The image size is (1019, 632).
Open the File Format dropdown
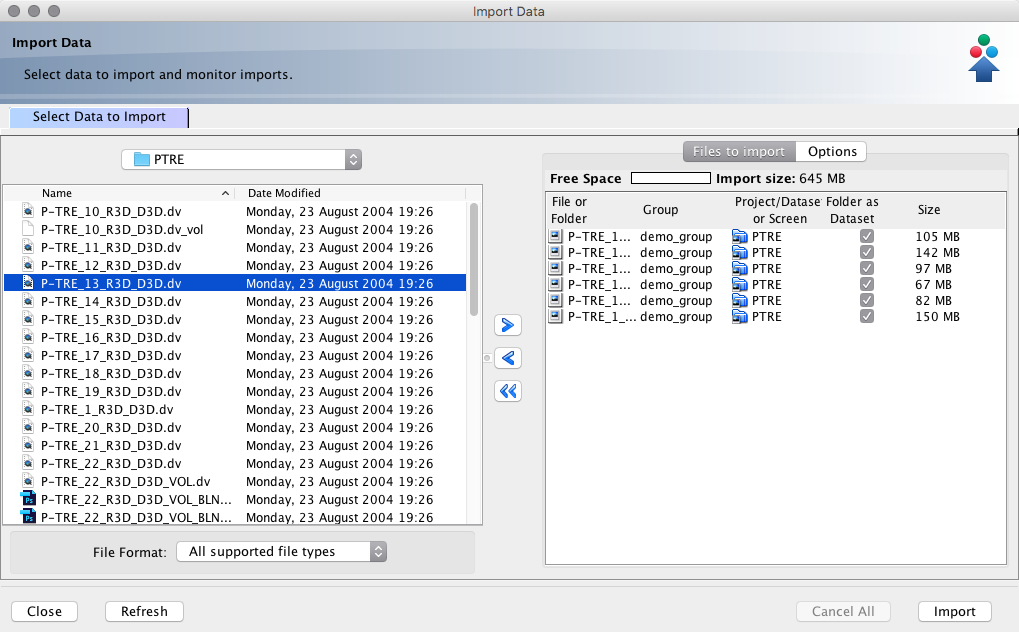(x=281, y=551)
